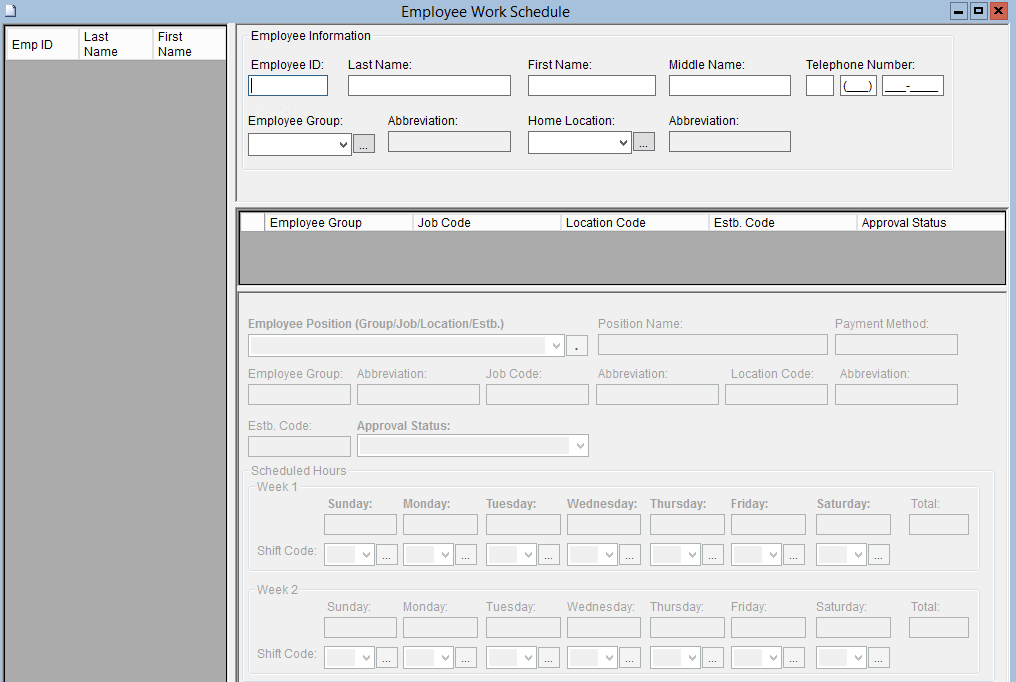
Task: Click the Middle Name text box
Action: pos(729,86)
